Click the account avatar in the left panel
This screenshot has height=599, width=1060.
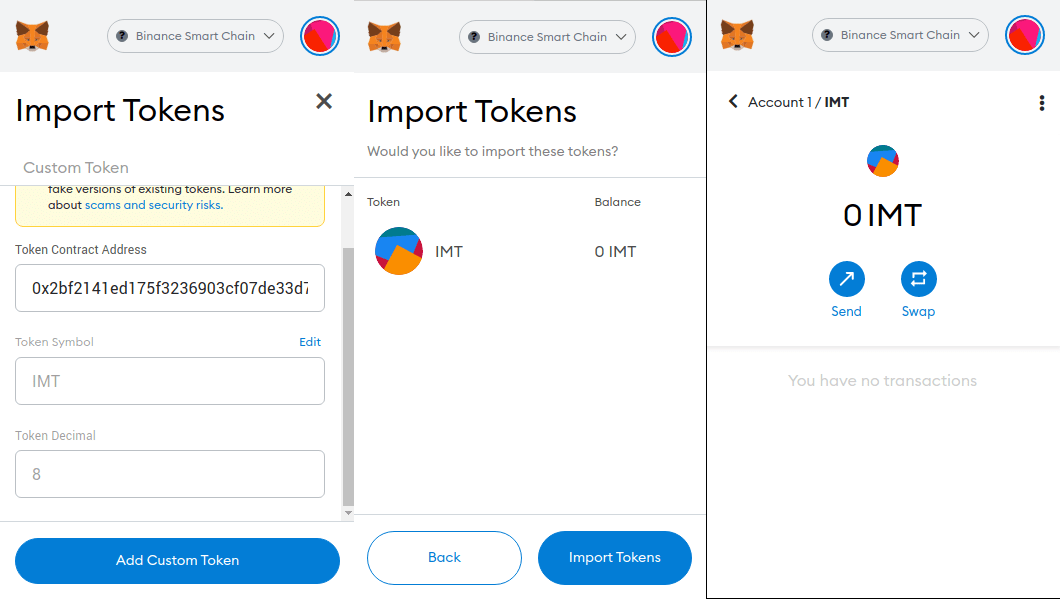point(321,36)
